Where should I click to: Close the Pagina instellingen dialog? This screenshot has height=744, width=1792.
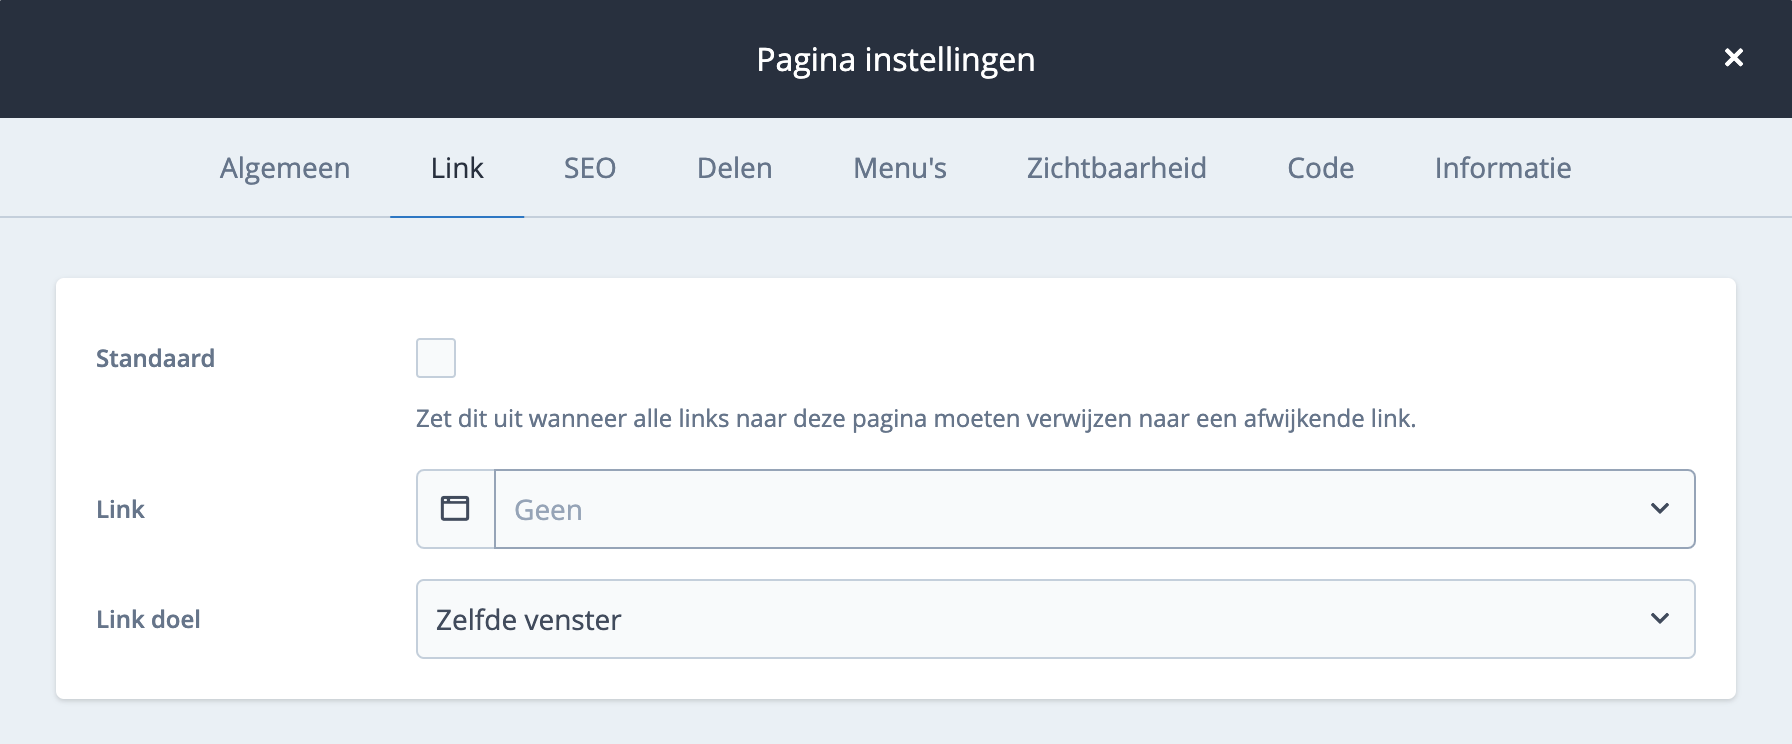click(x=1734, y=58)
